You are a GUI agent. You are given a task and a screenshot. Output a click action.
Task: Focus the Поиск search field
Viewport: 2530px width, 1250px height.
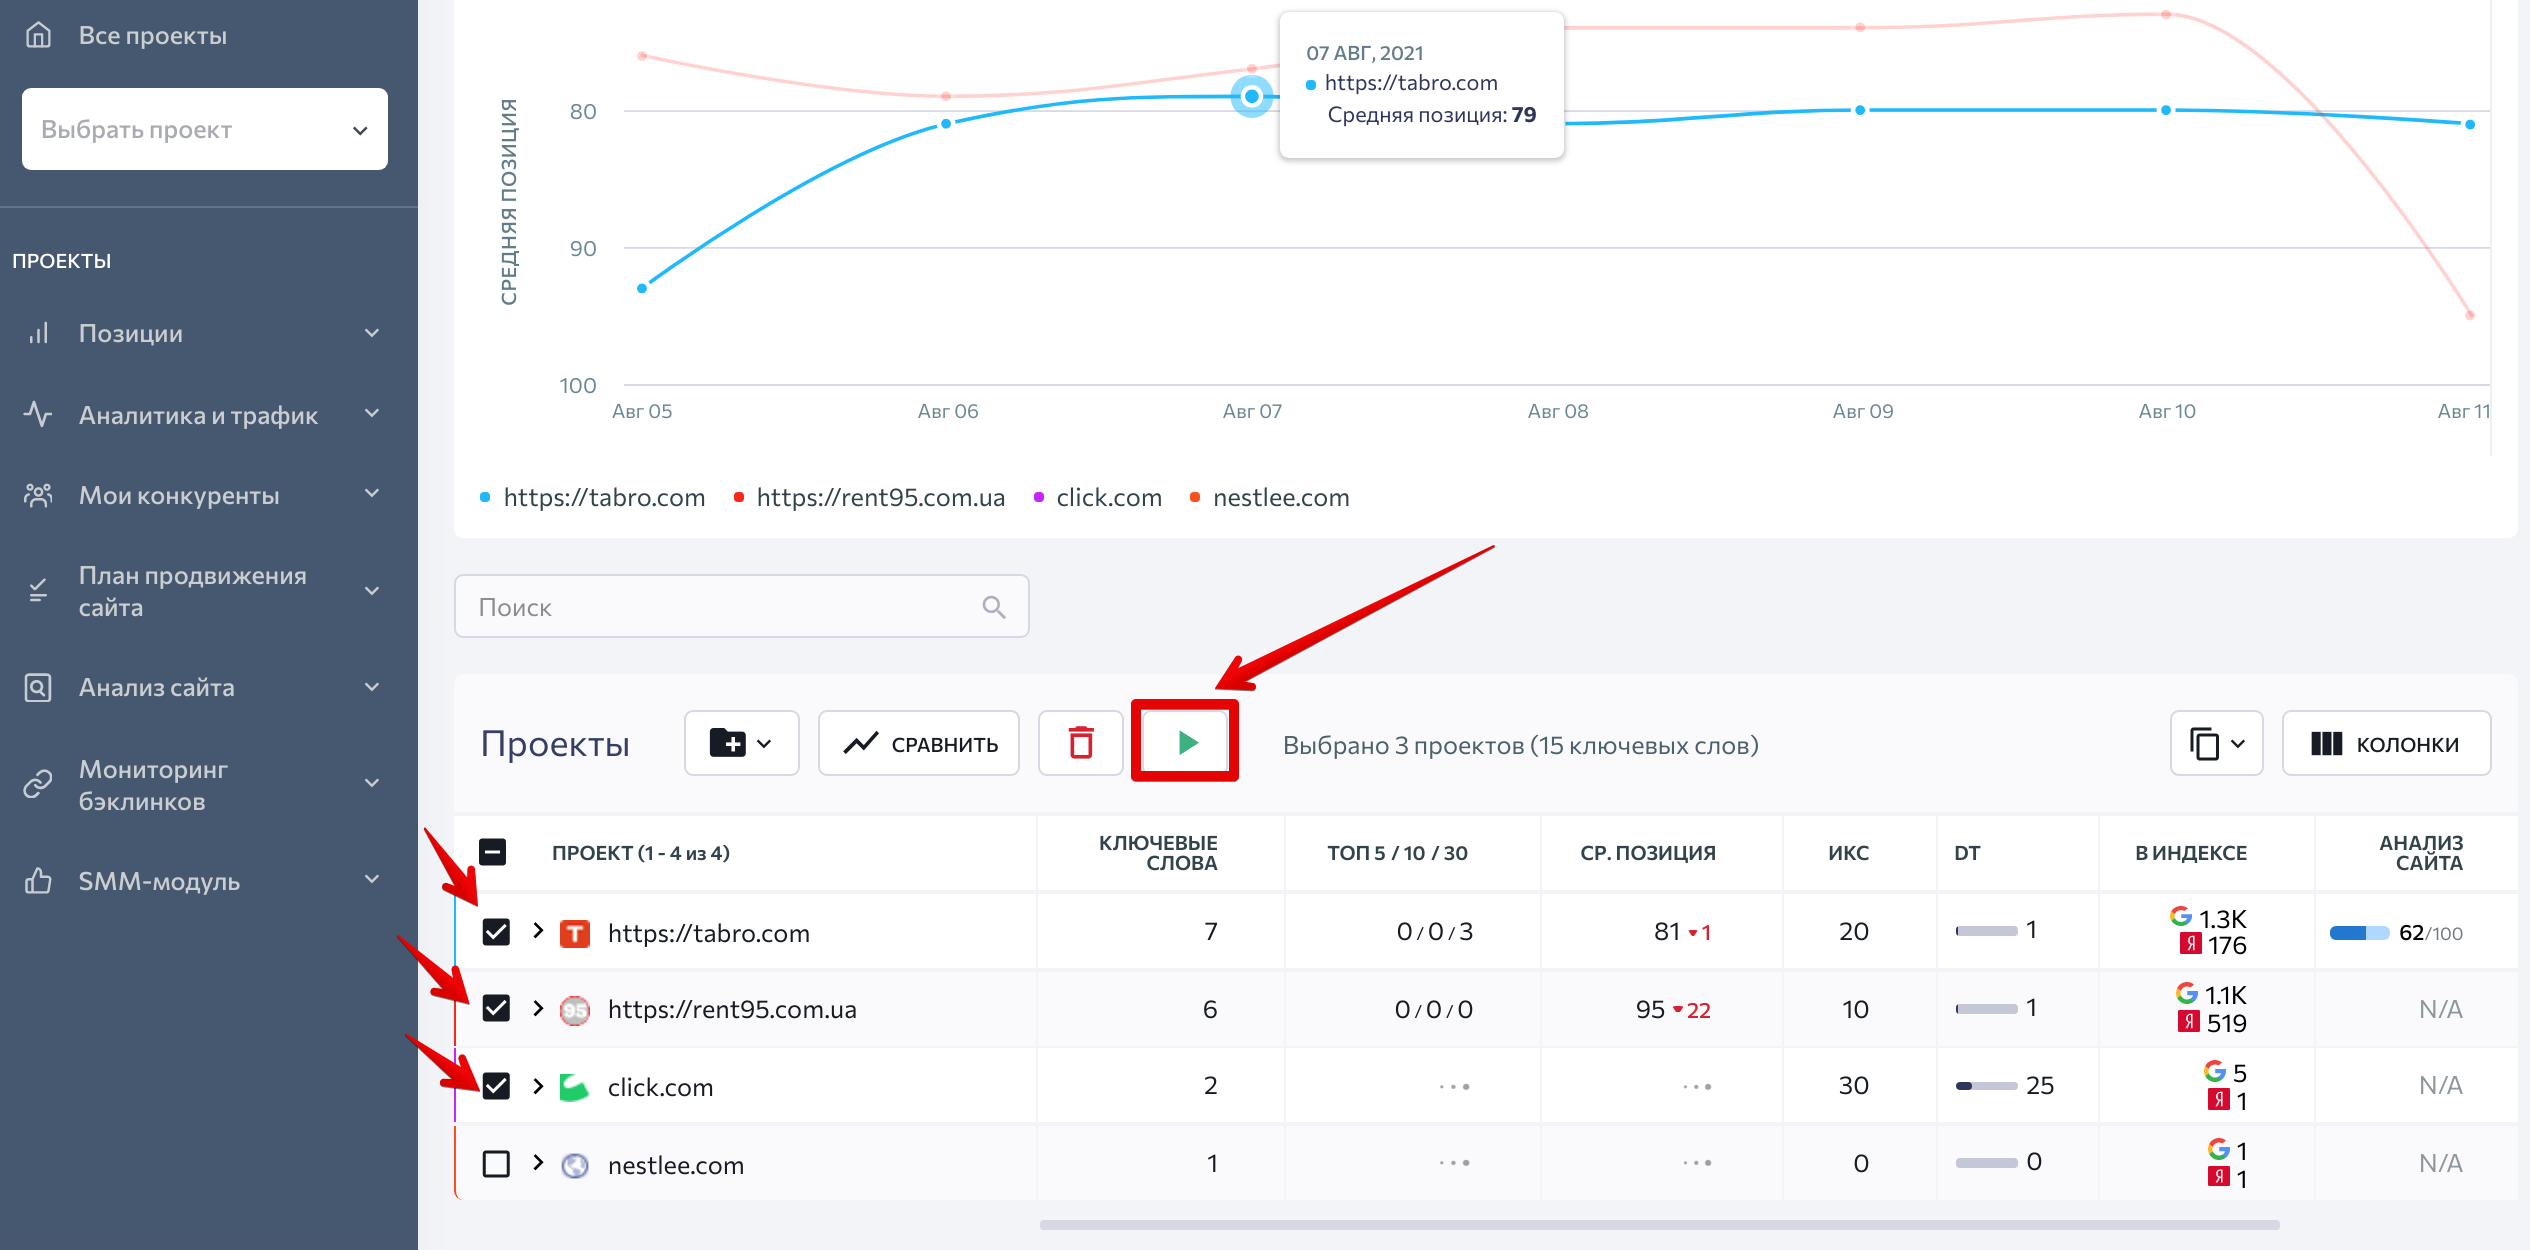click(741, 606)
